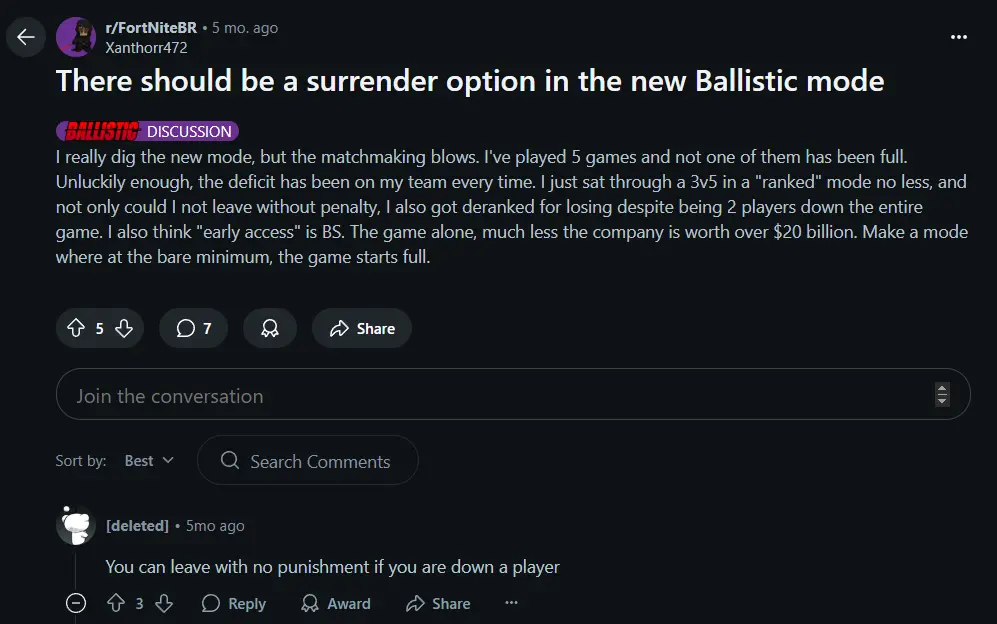The height and width of the screenshot is (624, 997).
Task: Filter by Ballistic Discussion flair
Action: pyautogui.click(x=148, y=131)
